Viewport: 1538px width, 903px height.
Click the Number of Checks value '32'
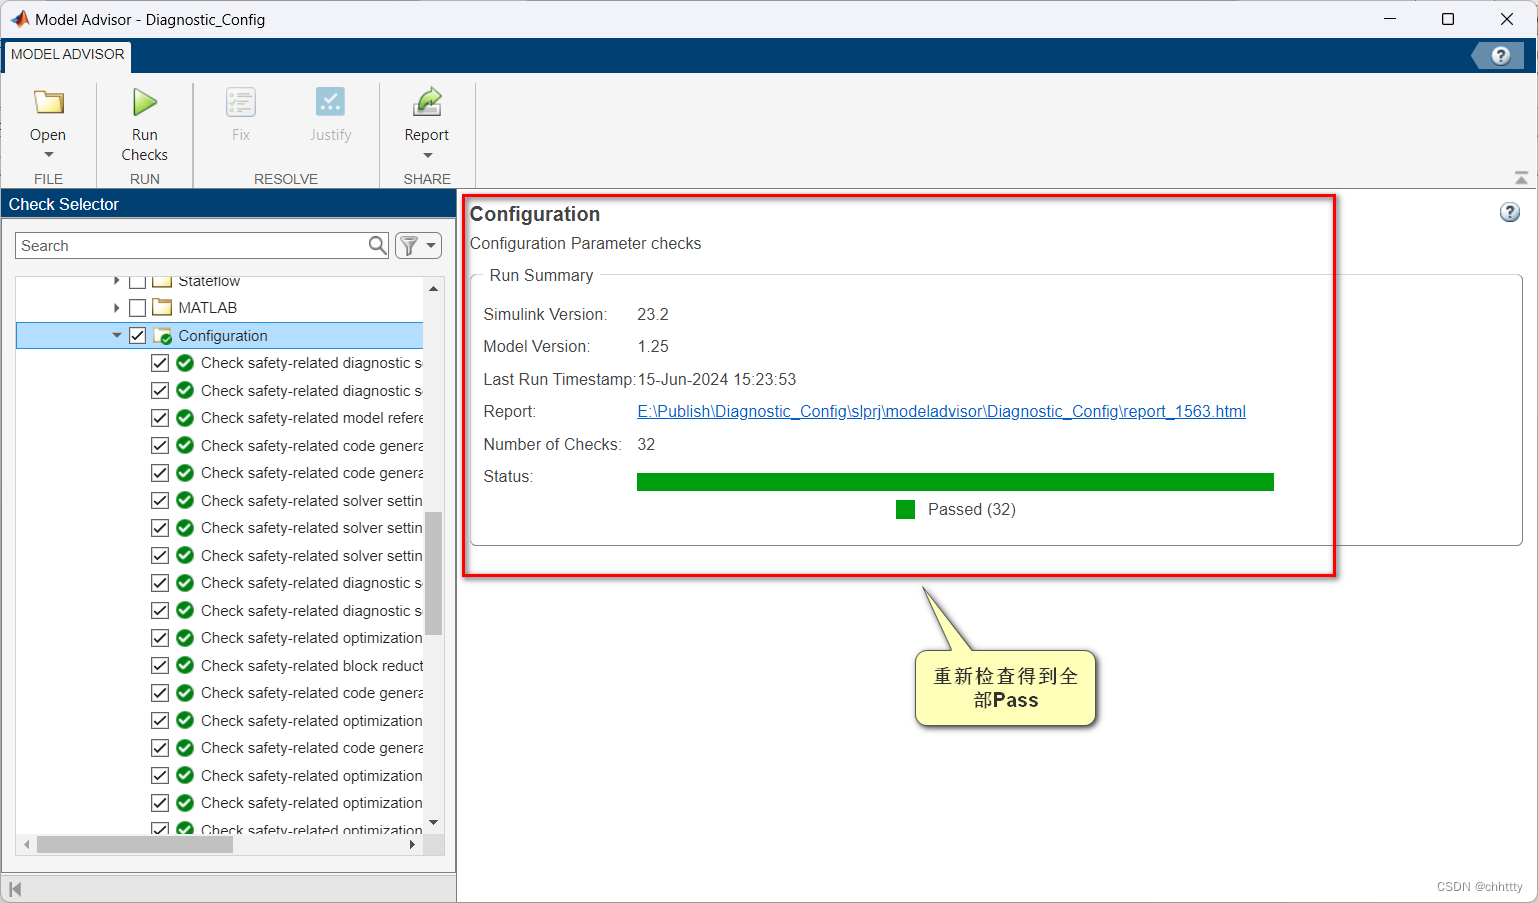[x=646, y=444]
